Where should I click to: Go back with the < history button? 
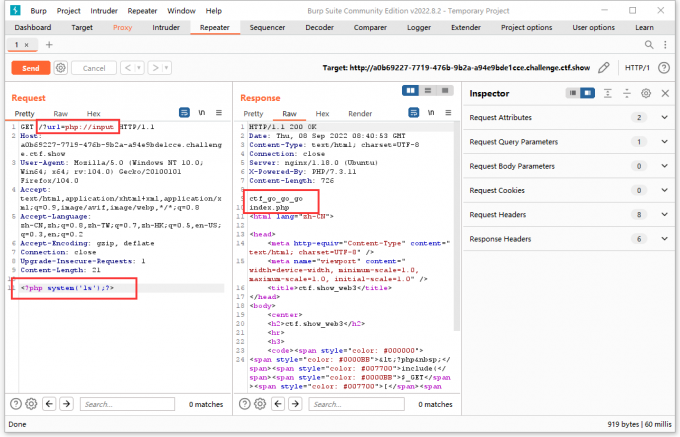[128, 68]
